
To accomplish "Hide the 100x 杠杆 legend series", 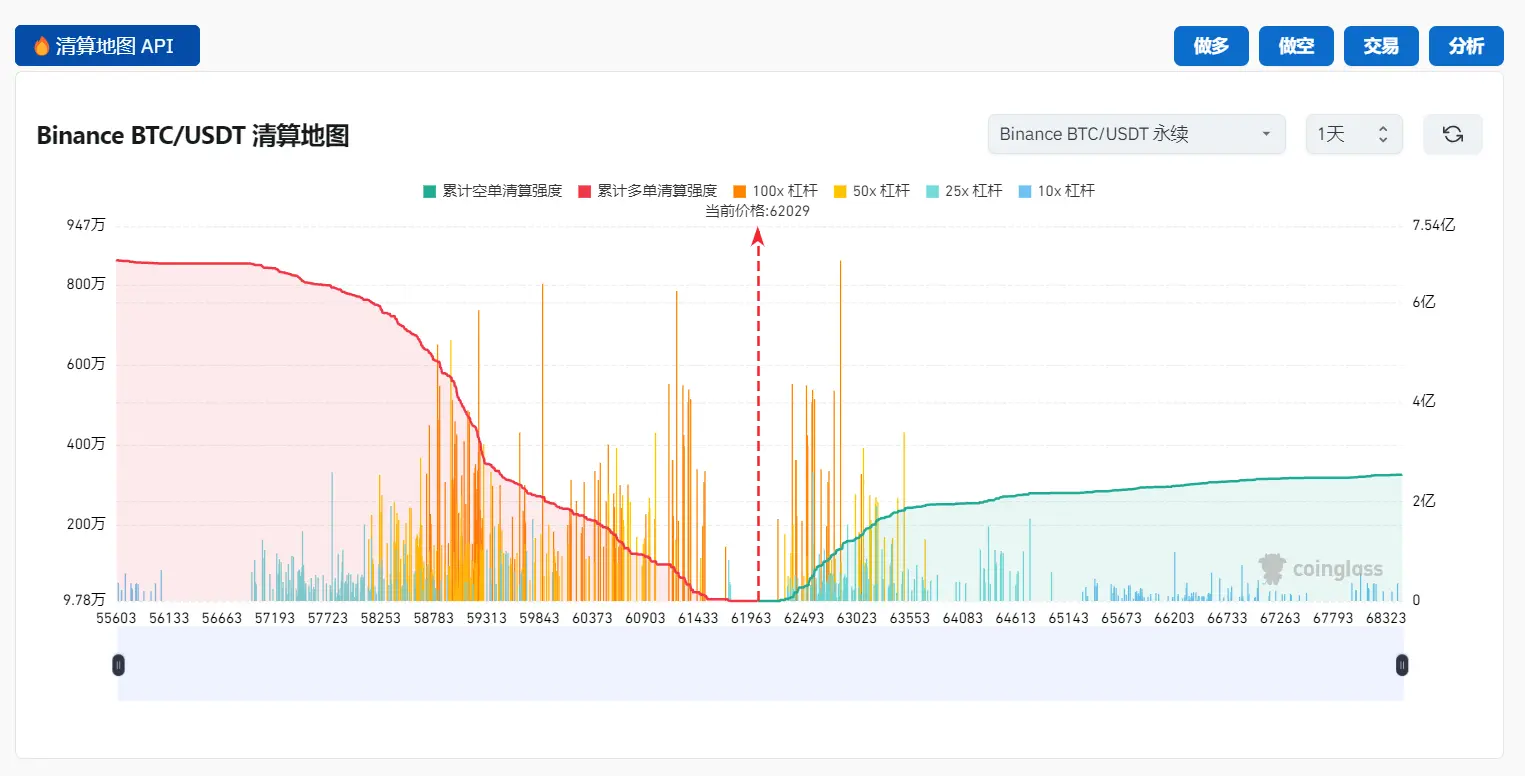I will [775, 190].
